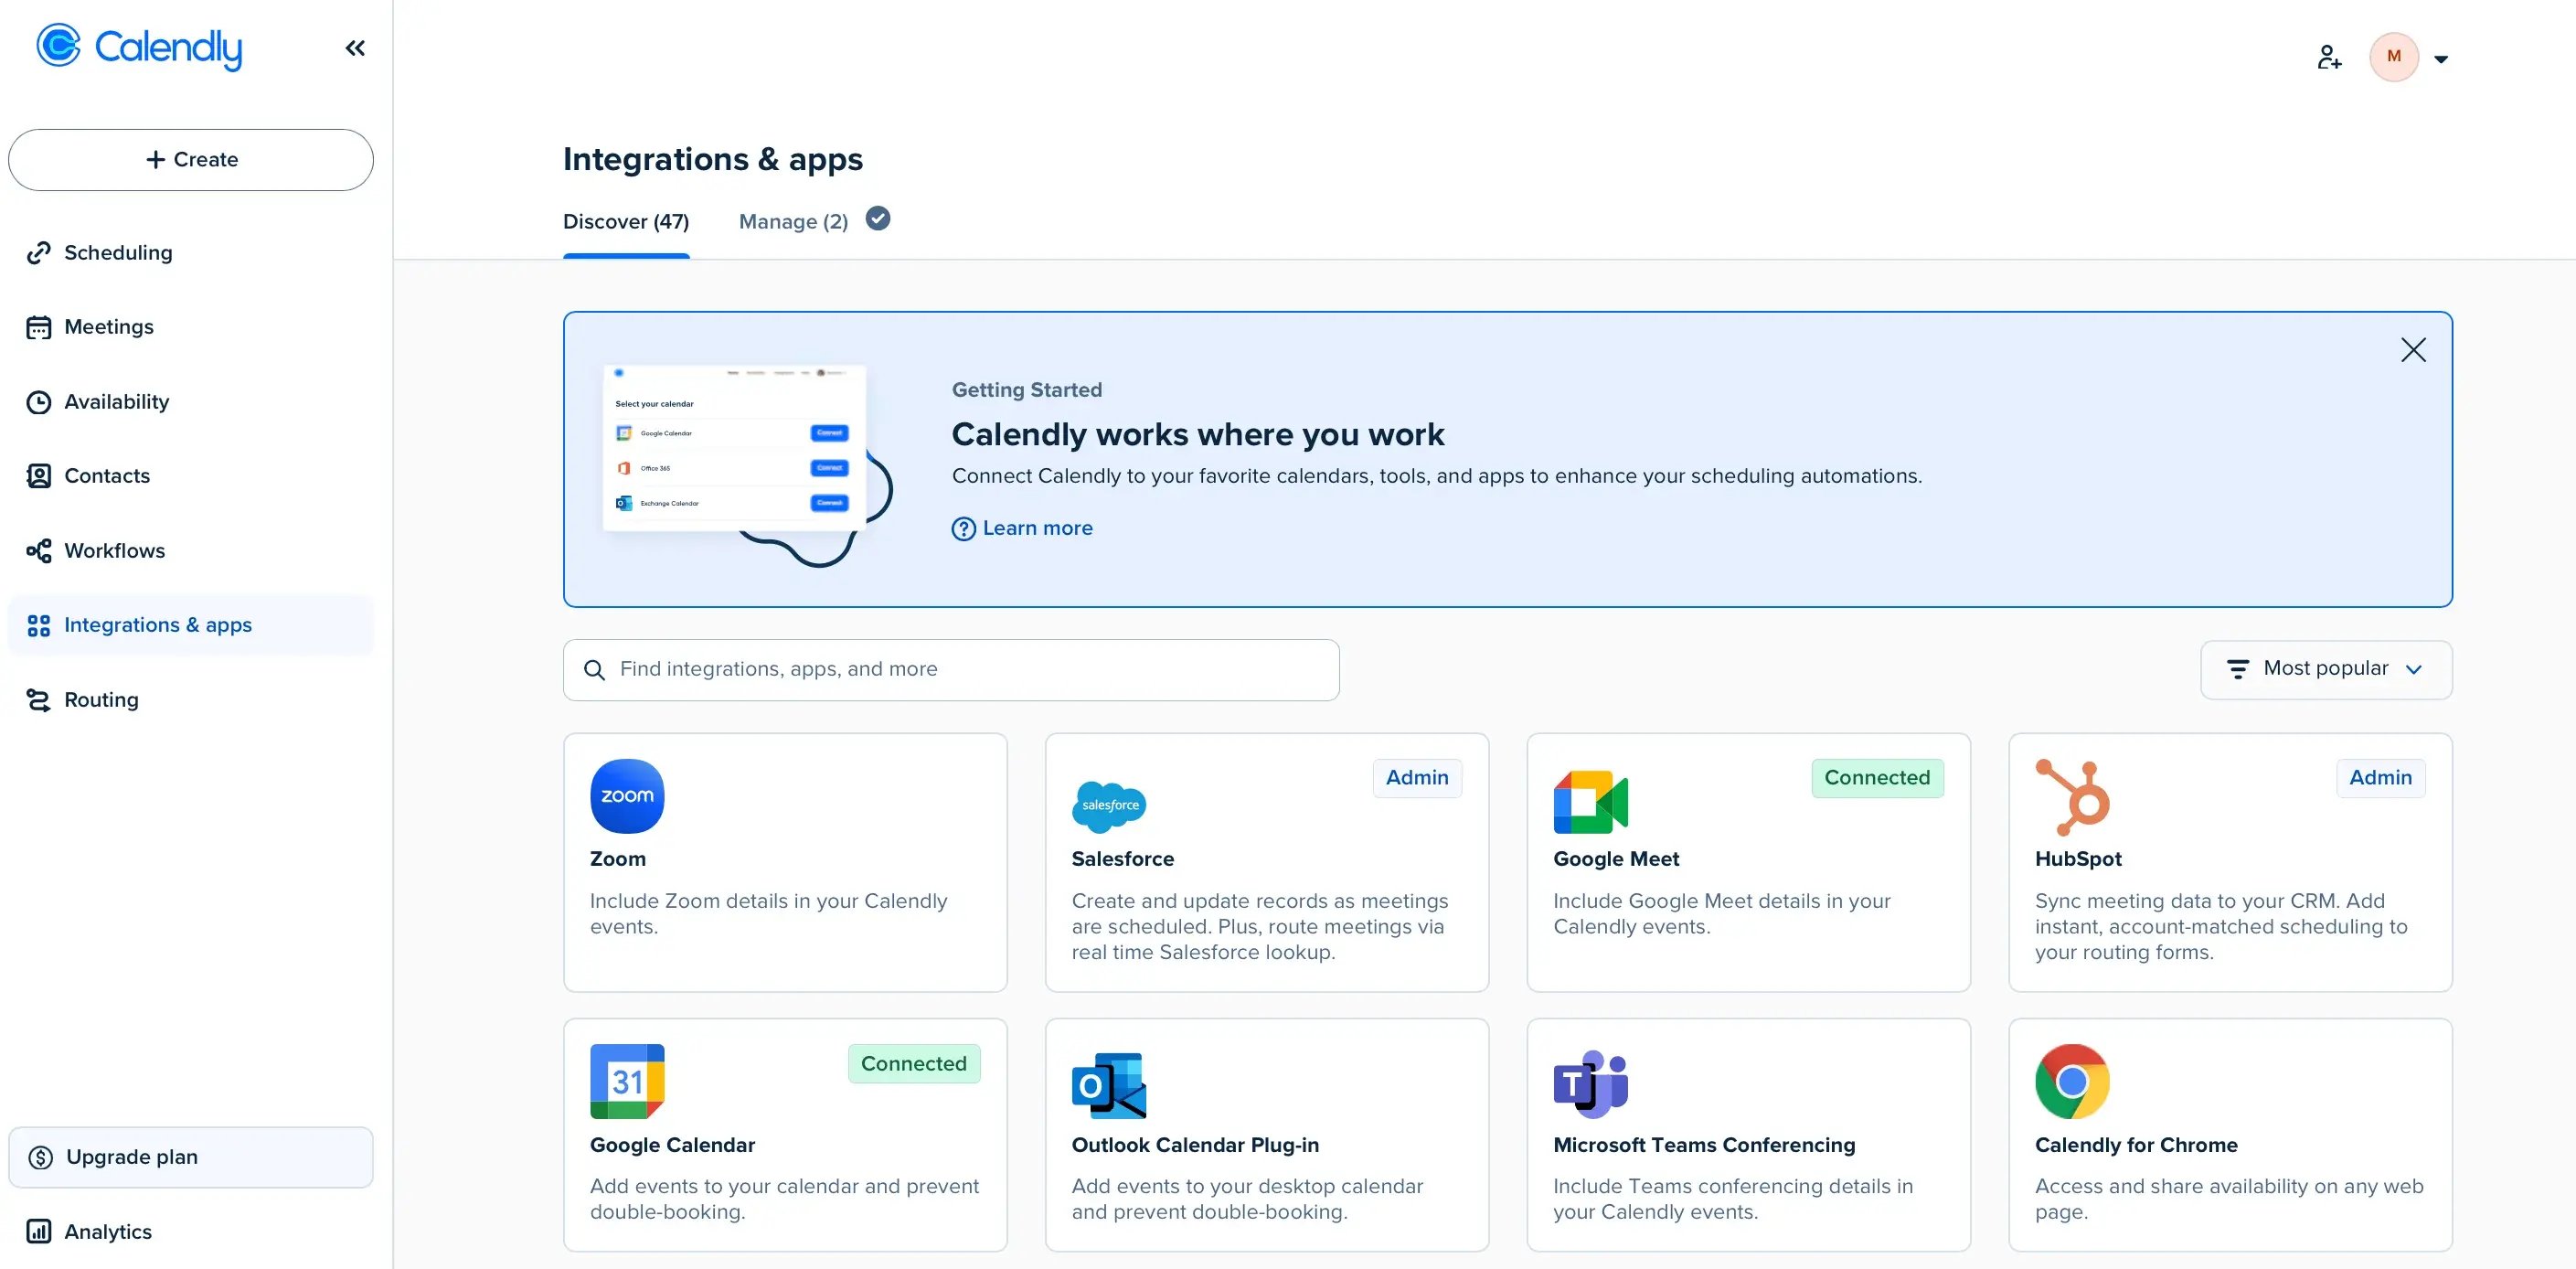Open the HubSpot integration title
This screenshot has width=2576, height=1269.
pos(2078,859)
